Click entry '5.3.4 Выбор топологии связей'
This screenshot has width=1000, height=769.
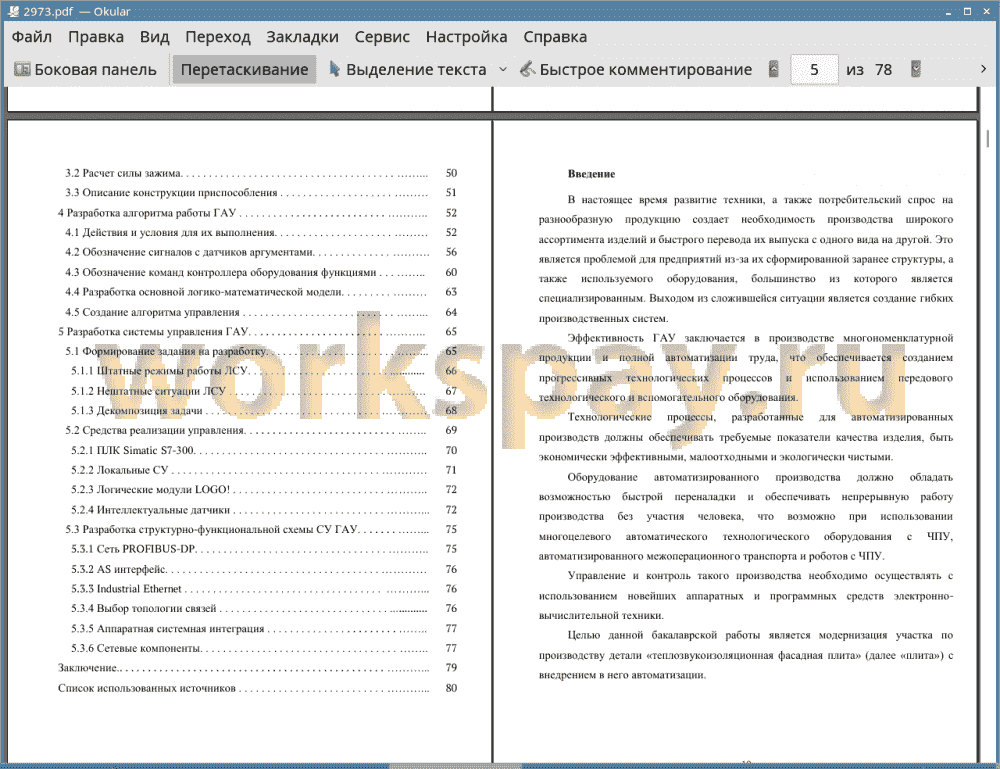[144, 608]
